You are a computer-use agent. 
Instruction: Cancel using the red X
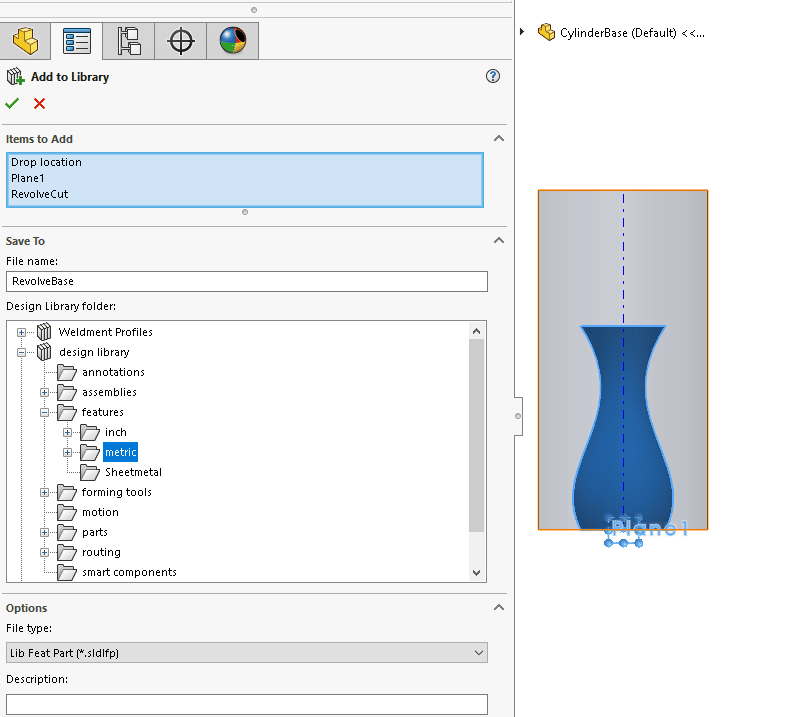(38, 103)
